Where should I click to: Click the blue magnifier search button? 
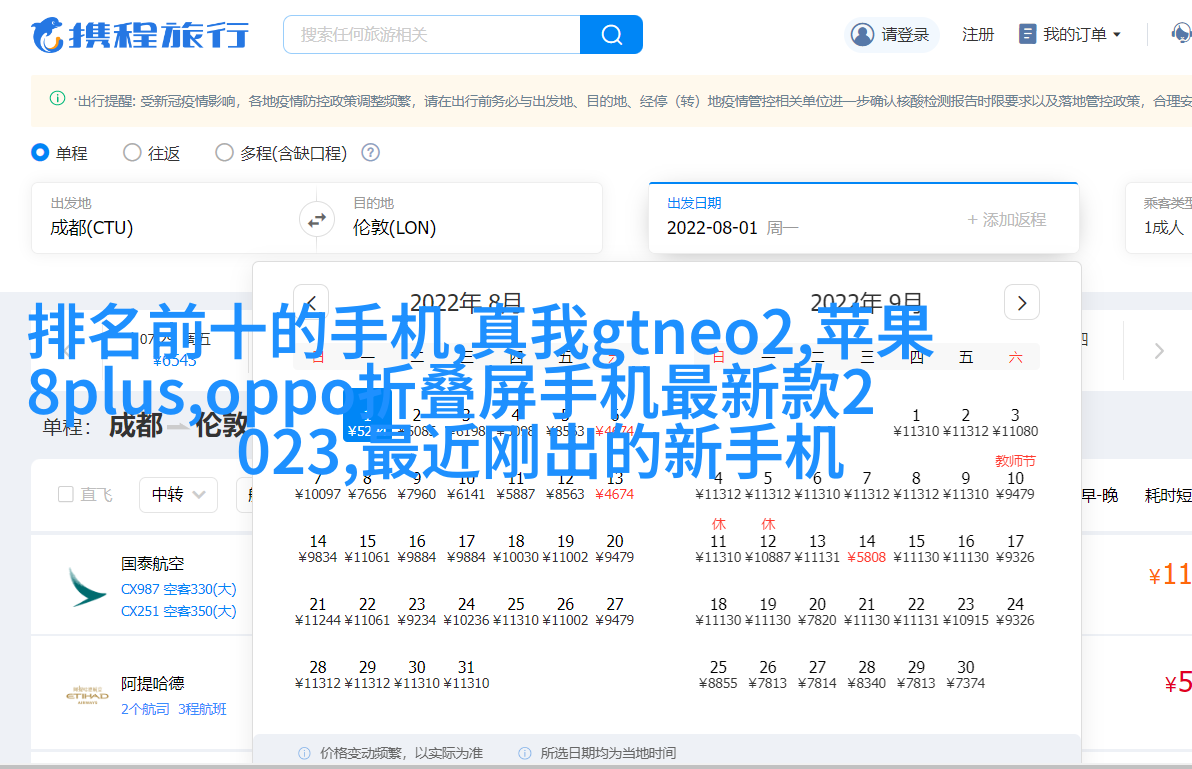pos(611,35)
